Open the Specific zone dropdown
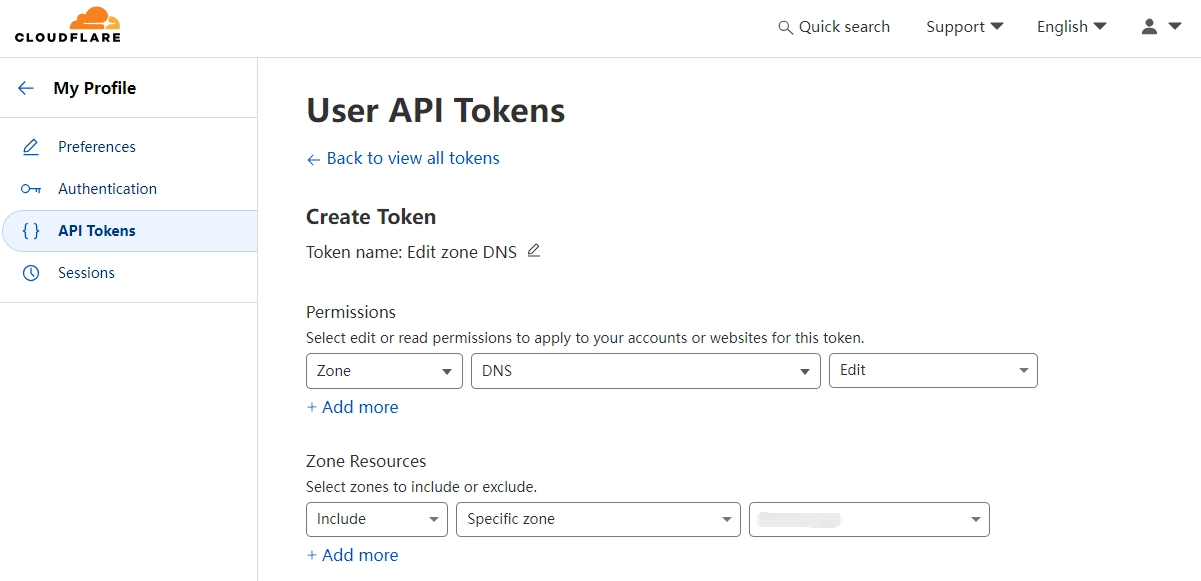The width and height of the screenshot is (1201, 581). tap(598, 519)
